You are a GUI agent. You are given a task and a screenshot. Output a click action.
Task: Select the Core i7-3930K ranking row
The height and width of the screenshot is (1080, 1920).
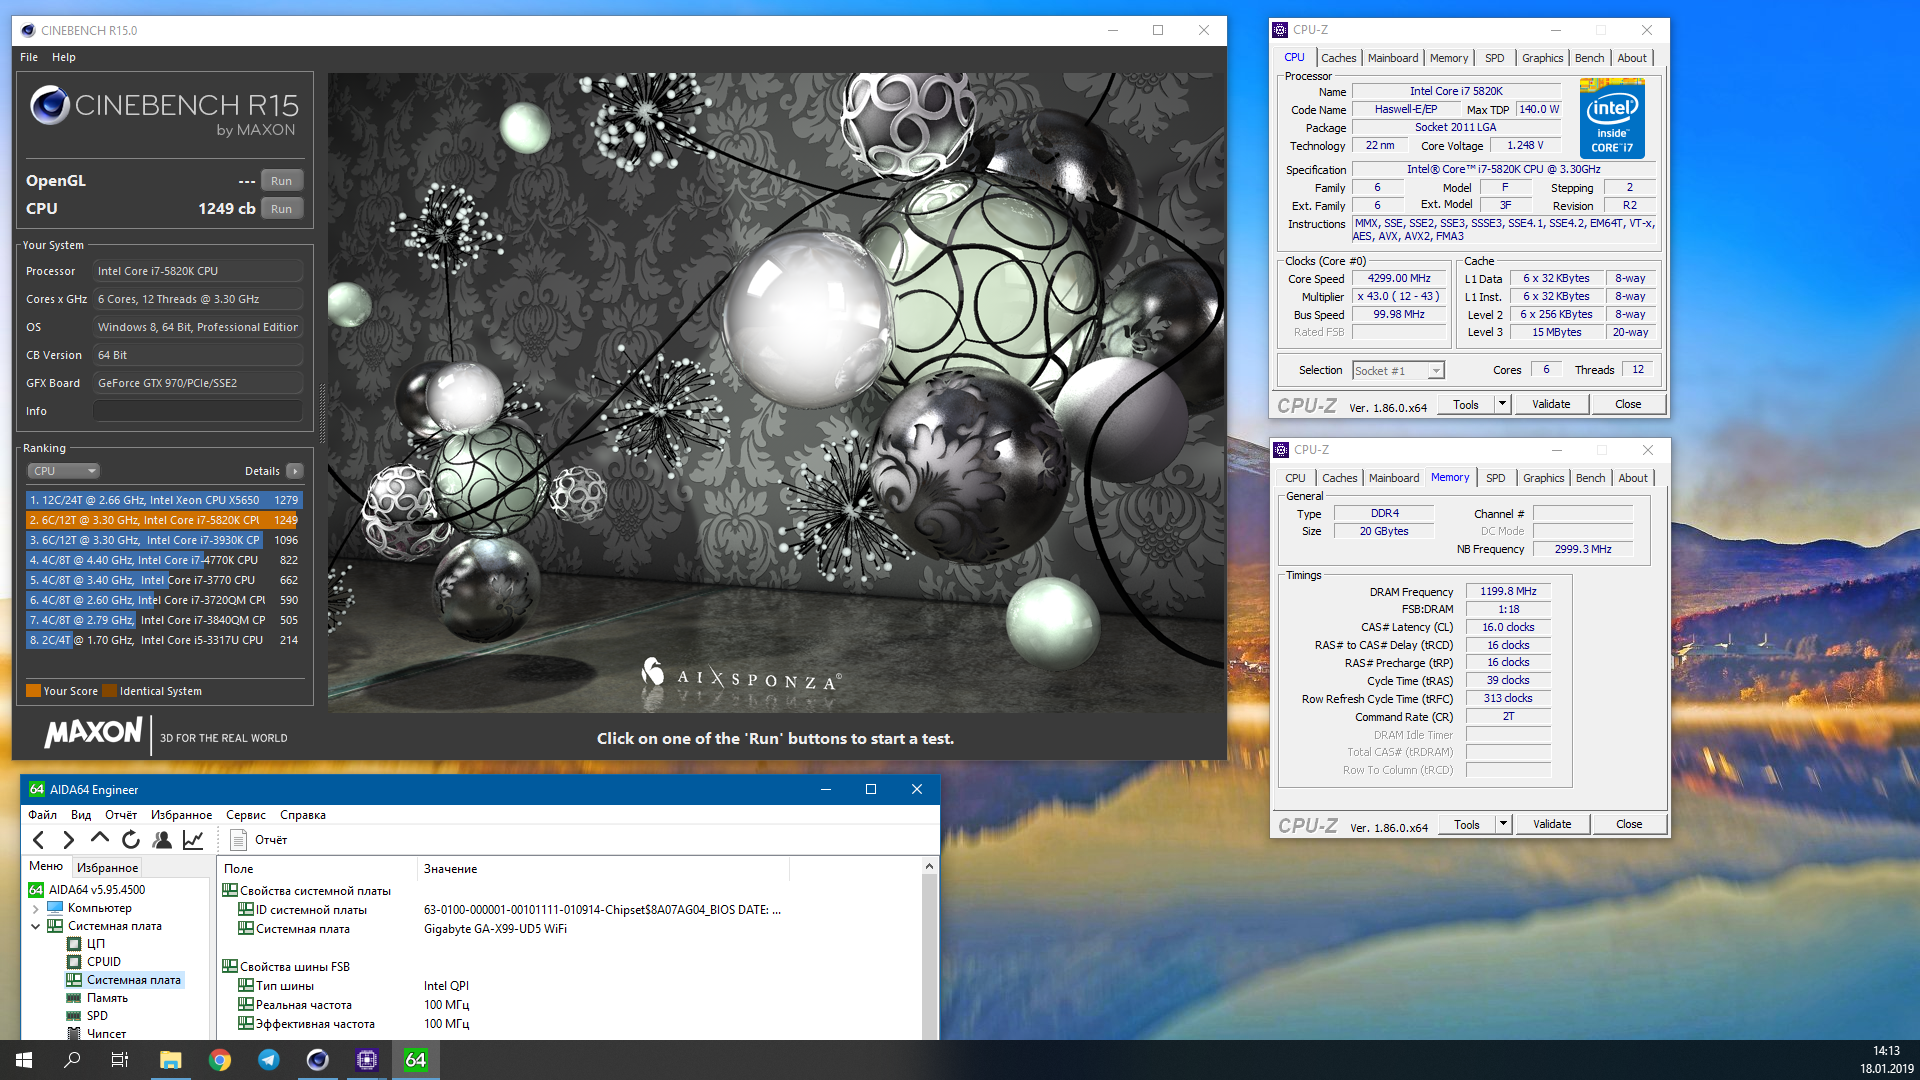click(164, 540)
